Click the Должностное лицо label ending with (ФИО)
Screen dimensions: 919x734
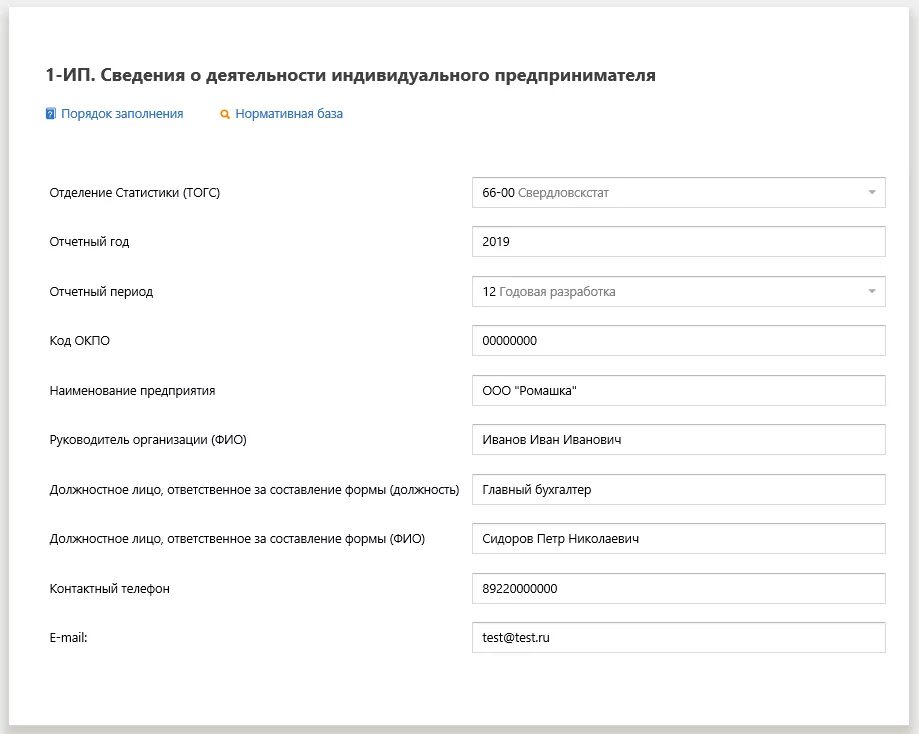coord(237,539)
